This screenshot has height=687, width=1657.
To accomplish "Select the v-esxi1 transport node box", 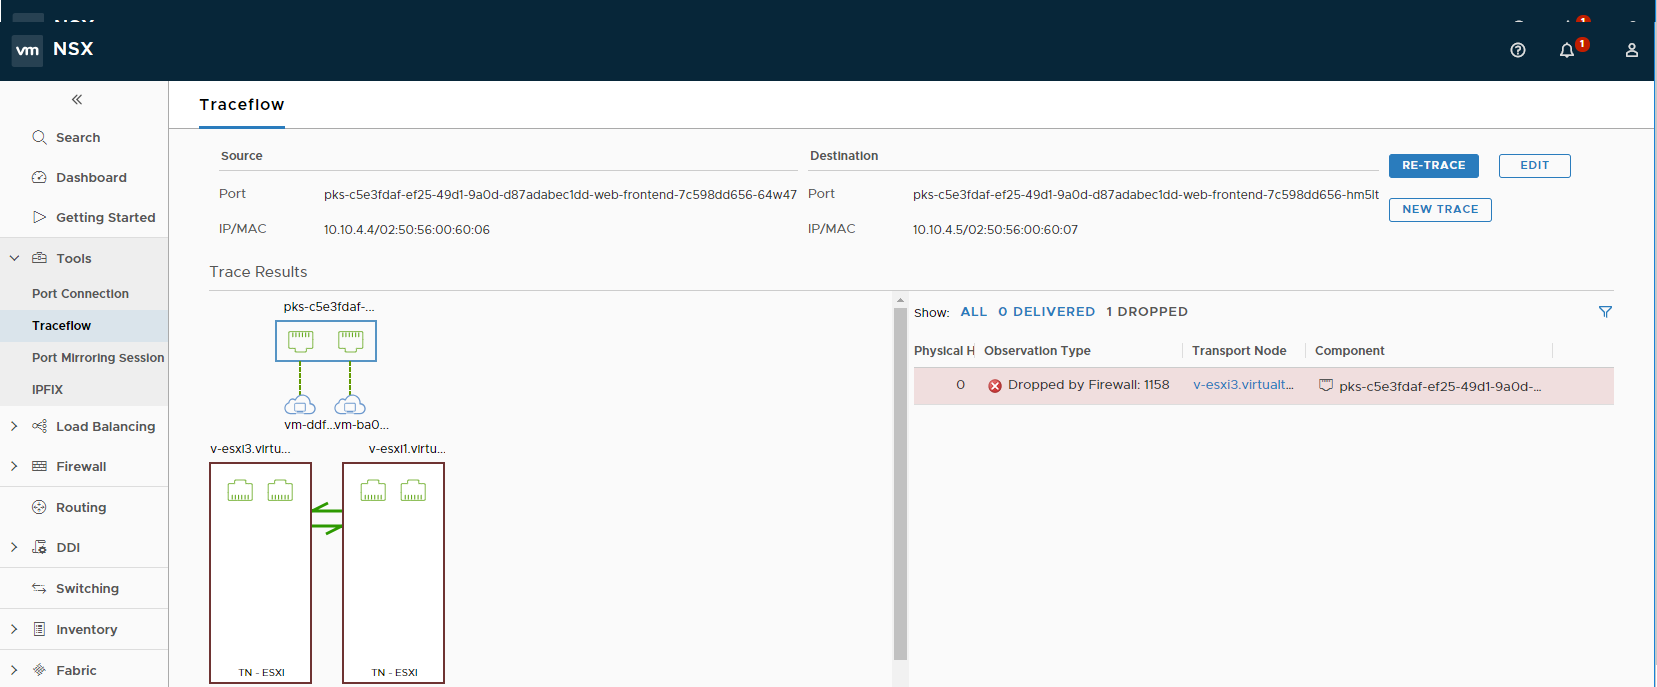I will click(393, 573).
